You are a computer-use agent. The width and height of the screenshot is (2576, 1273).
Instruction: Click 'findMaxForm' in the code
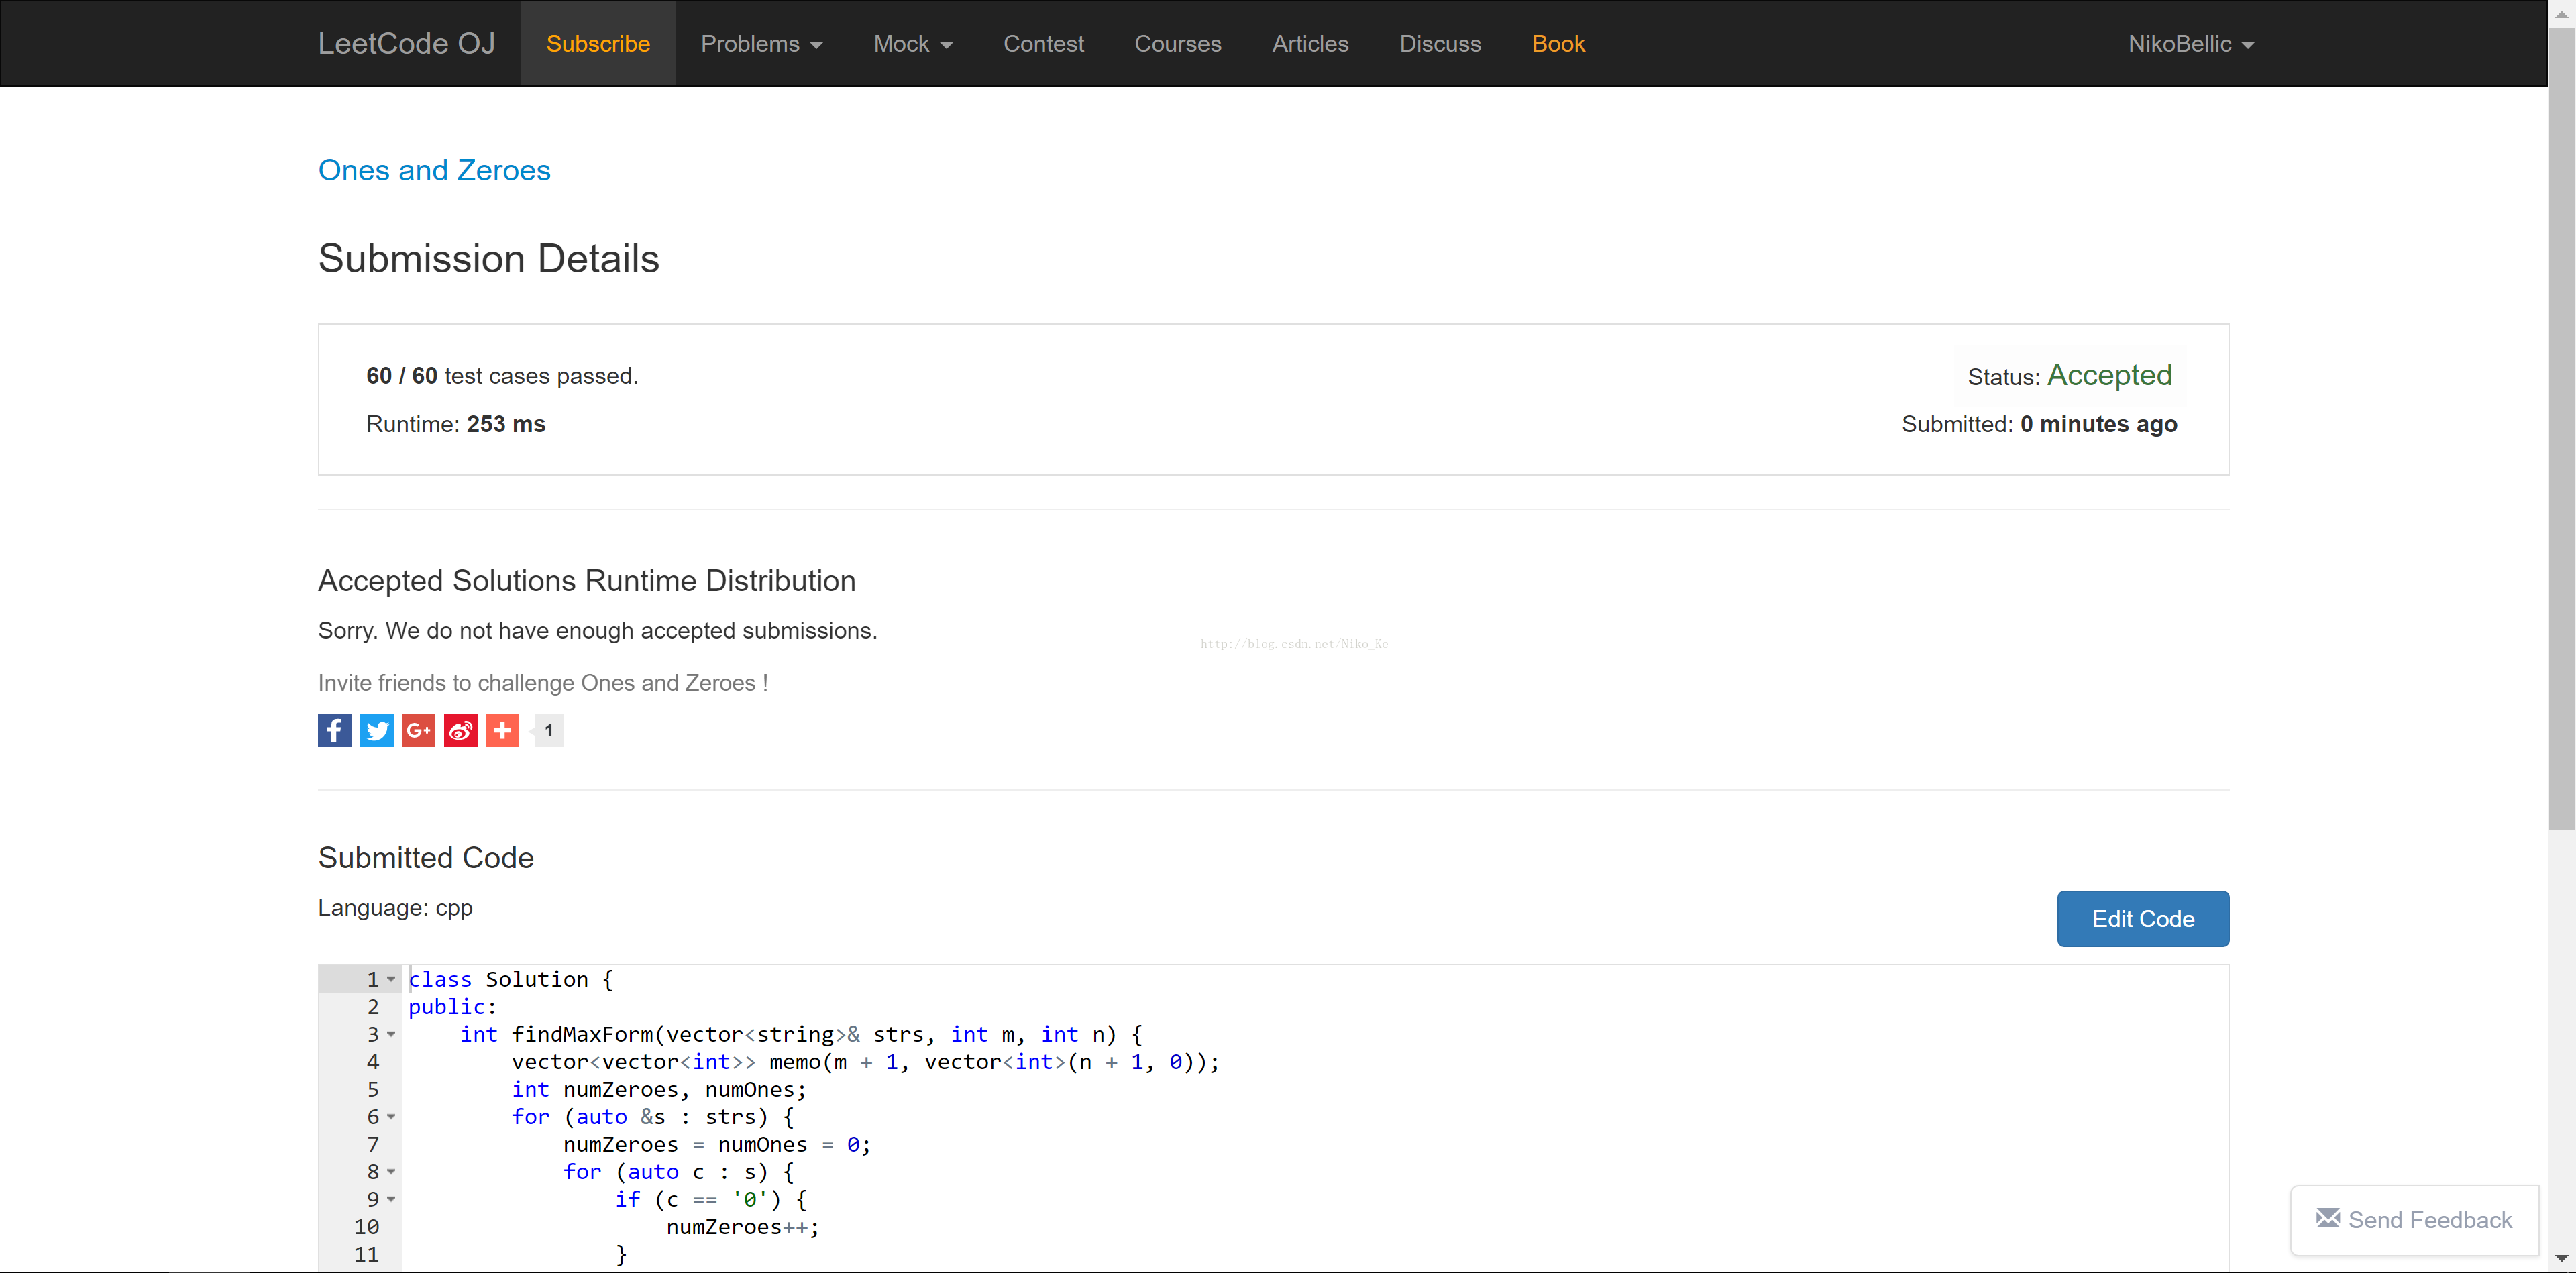(582, 1034)
